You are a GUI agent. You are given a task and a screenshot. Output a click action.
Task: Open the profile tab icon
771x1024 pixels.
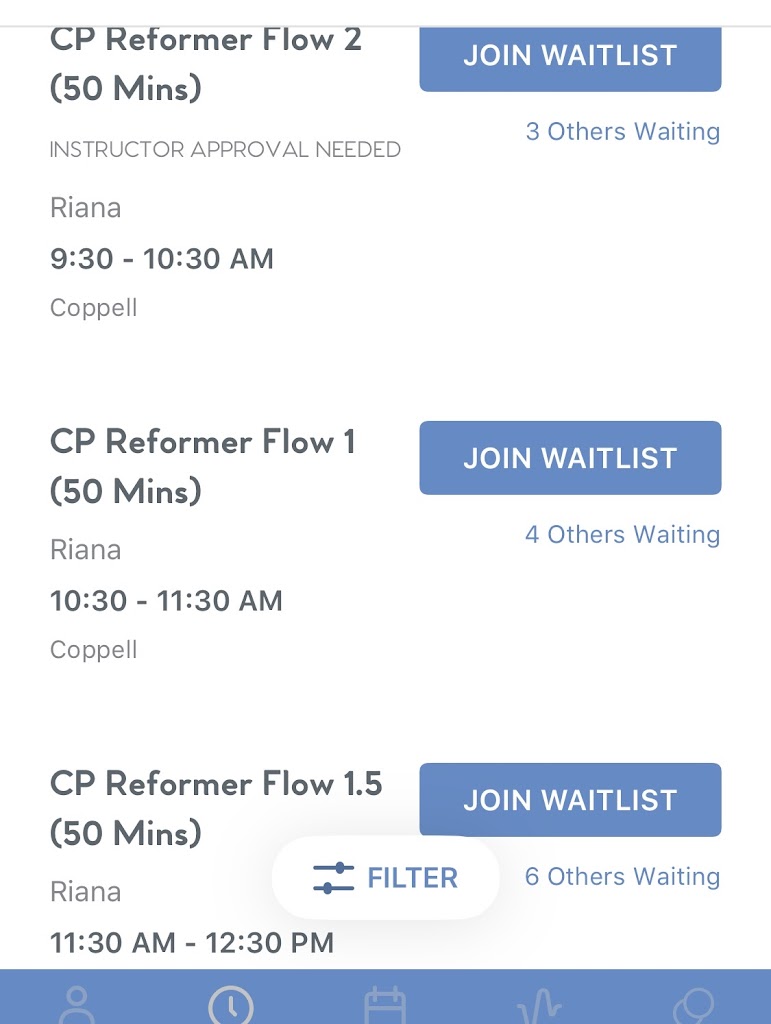(77, 1004)
